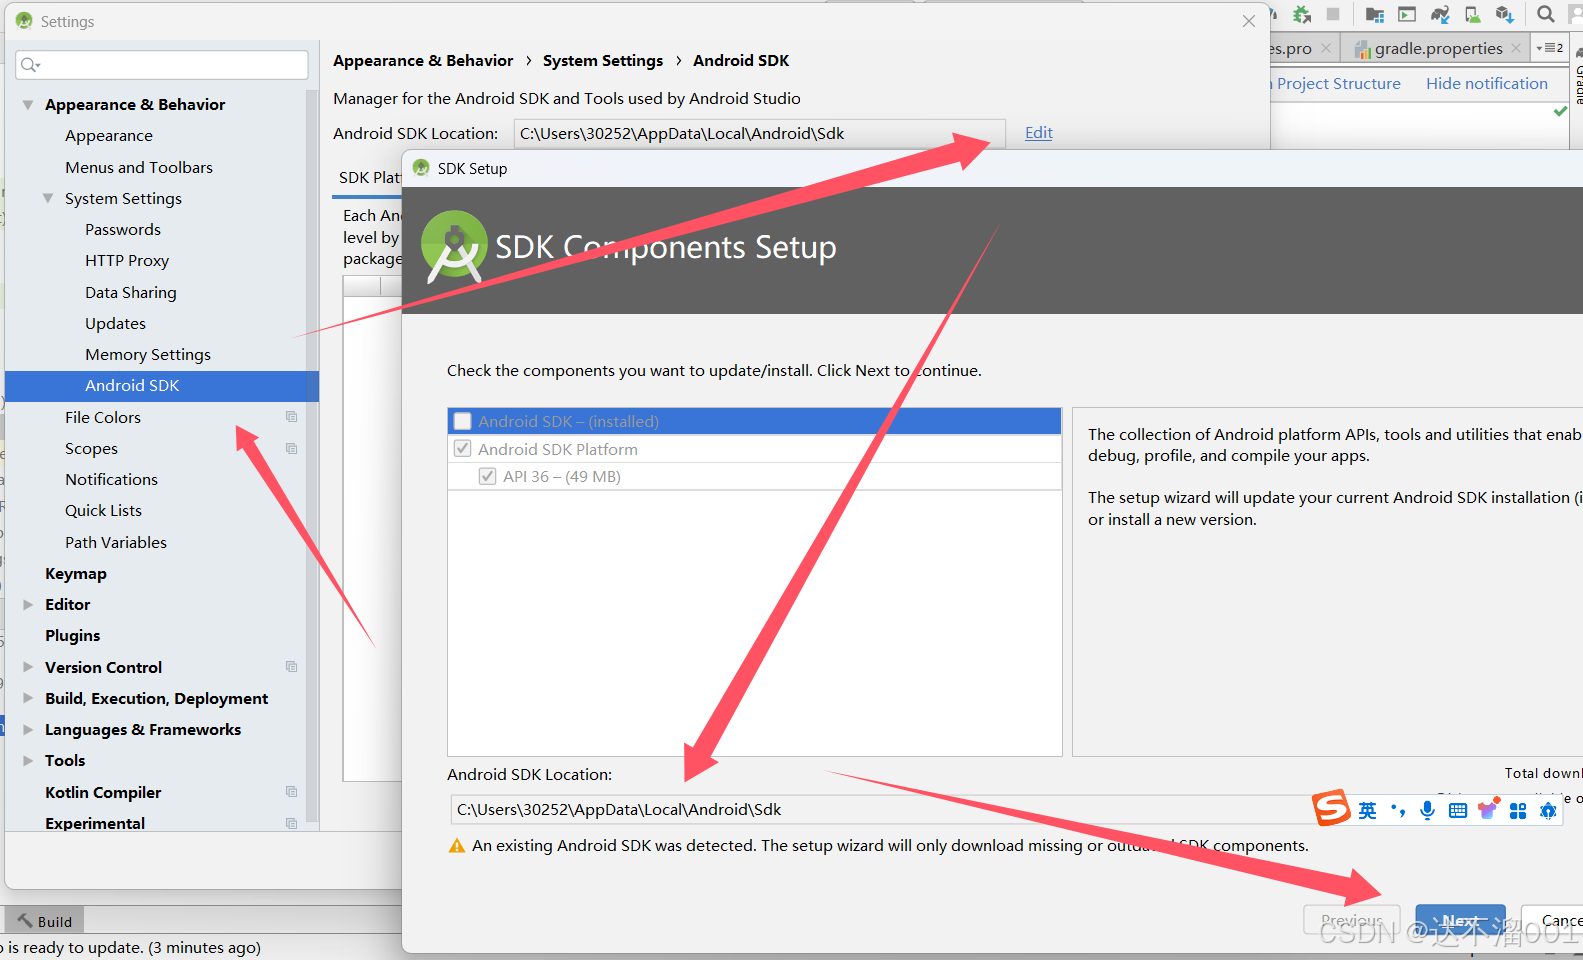Expand the Editor settings node
The width and height of the screenshot is (1583, 960).
click(28, 604)
